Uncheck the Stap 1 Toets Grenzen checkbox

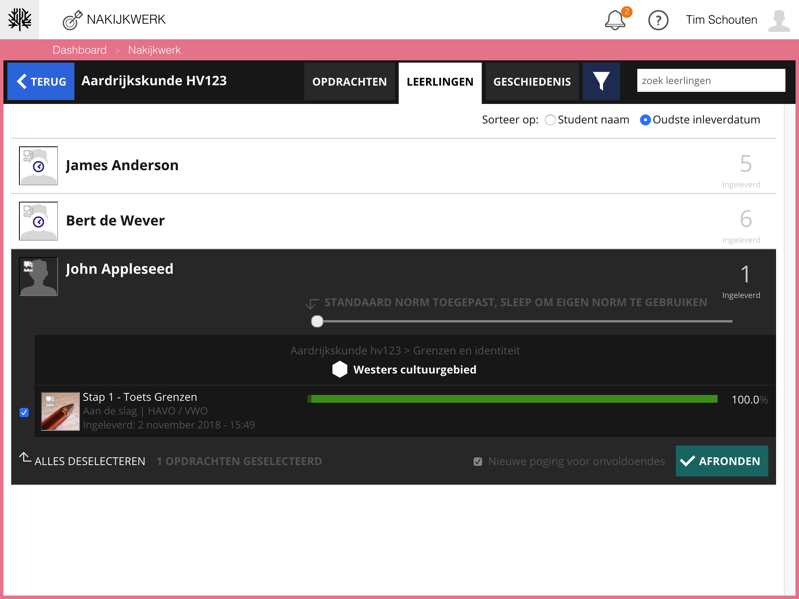(x=24, y=412)
